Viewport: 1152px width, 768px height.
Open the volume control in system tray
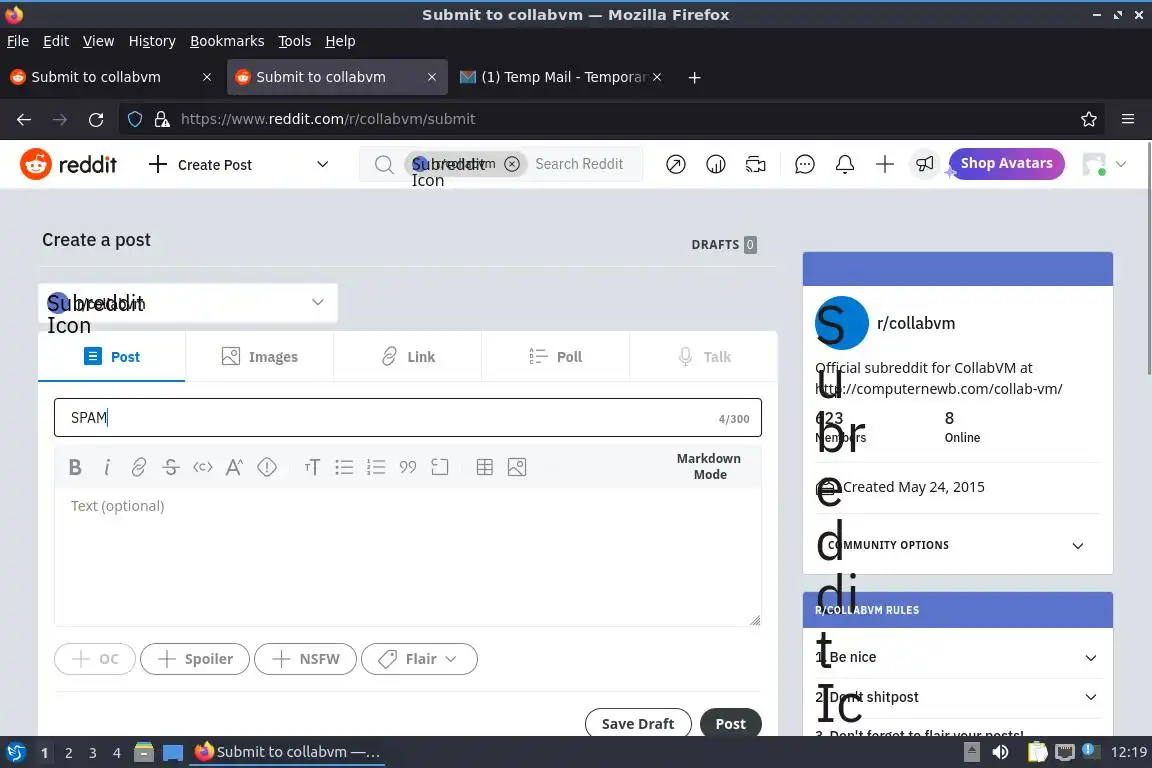pos(1000,752)
